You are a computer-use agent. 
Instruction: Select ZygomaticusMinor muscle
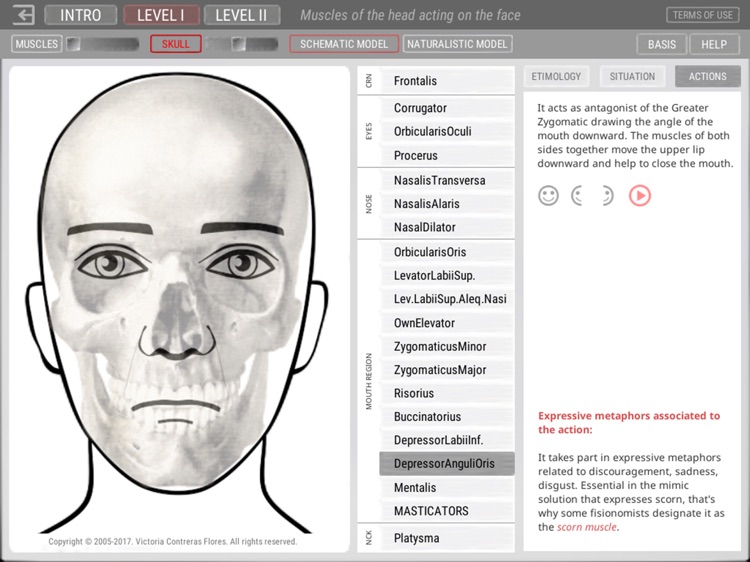(x=447, y=346)
